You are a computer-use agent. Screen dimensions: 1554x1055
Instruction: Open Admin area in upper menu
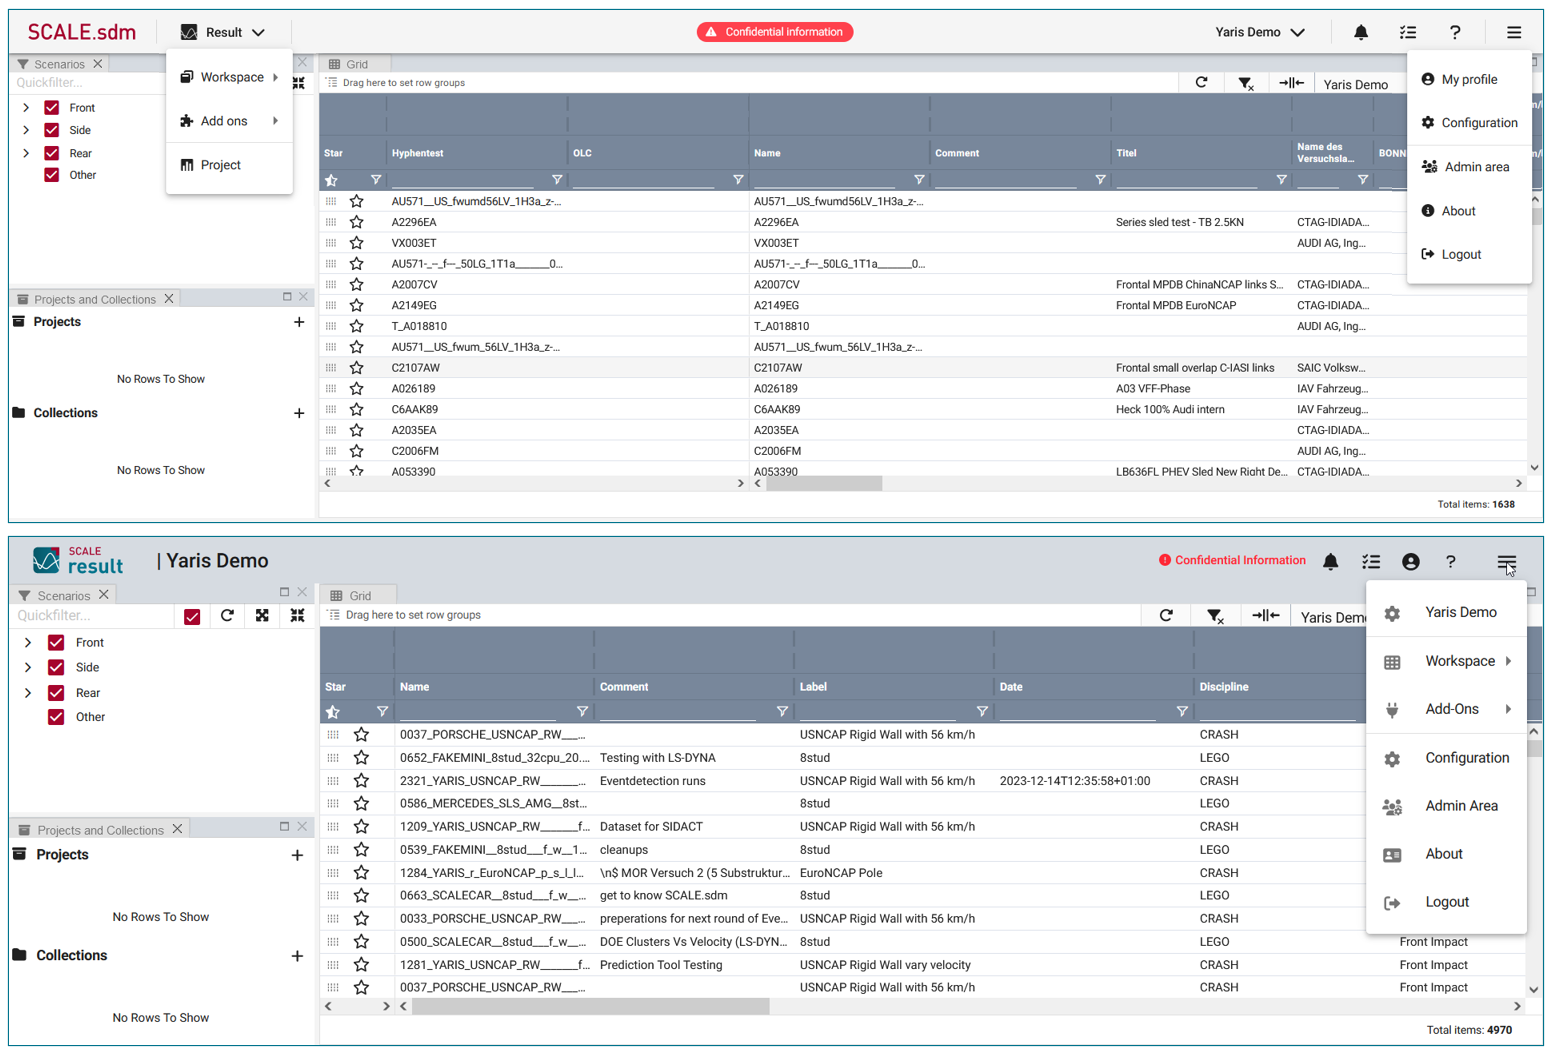[x=1468, y=167]
